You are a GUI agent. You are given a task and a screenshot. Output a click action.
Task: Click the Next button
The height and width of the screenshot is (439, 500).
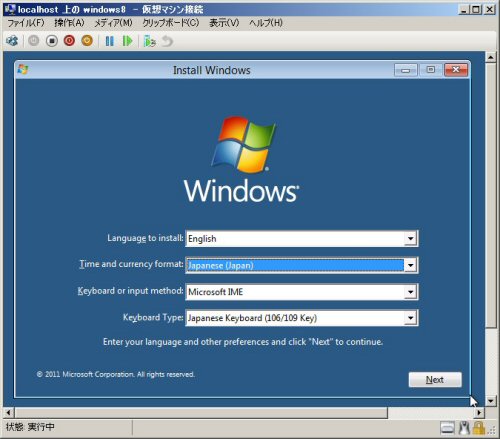[x=435, y=380]
